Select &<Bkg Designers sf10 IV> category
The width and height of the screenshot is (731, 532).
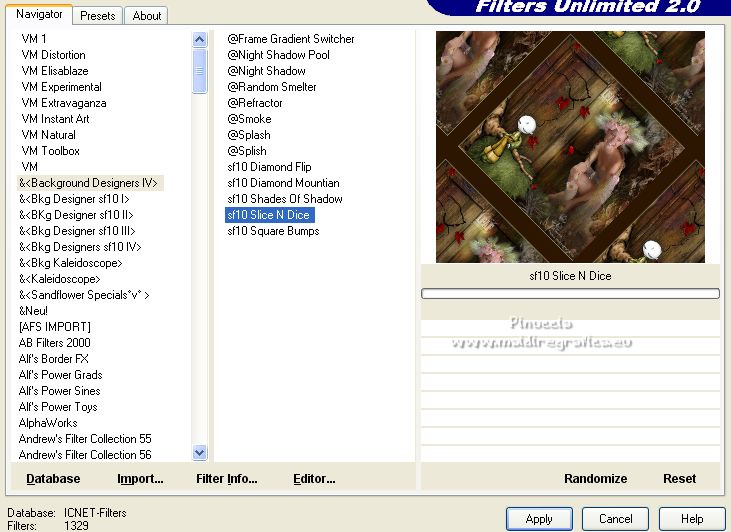pyautogui.click(x=80, y=247)
